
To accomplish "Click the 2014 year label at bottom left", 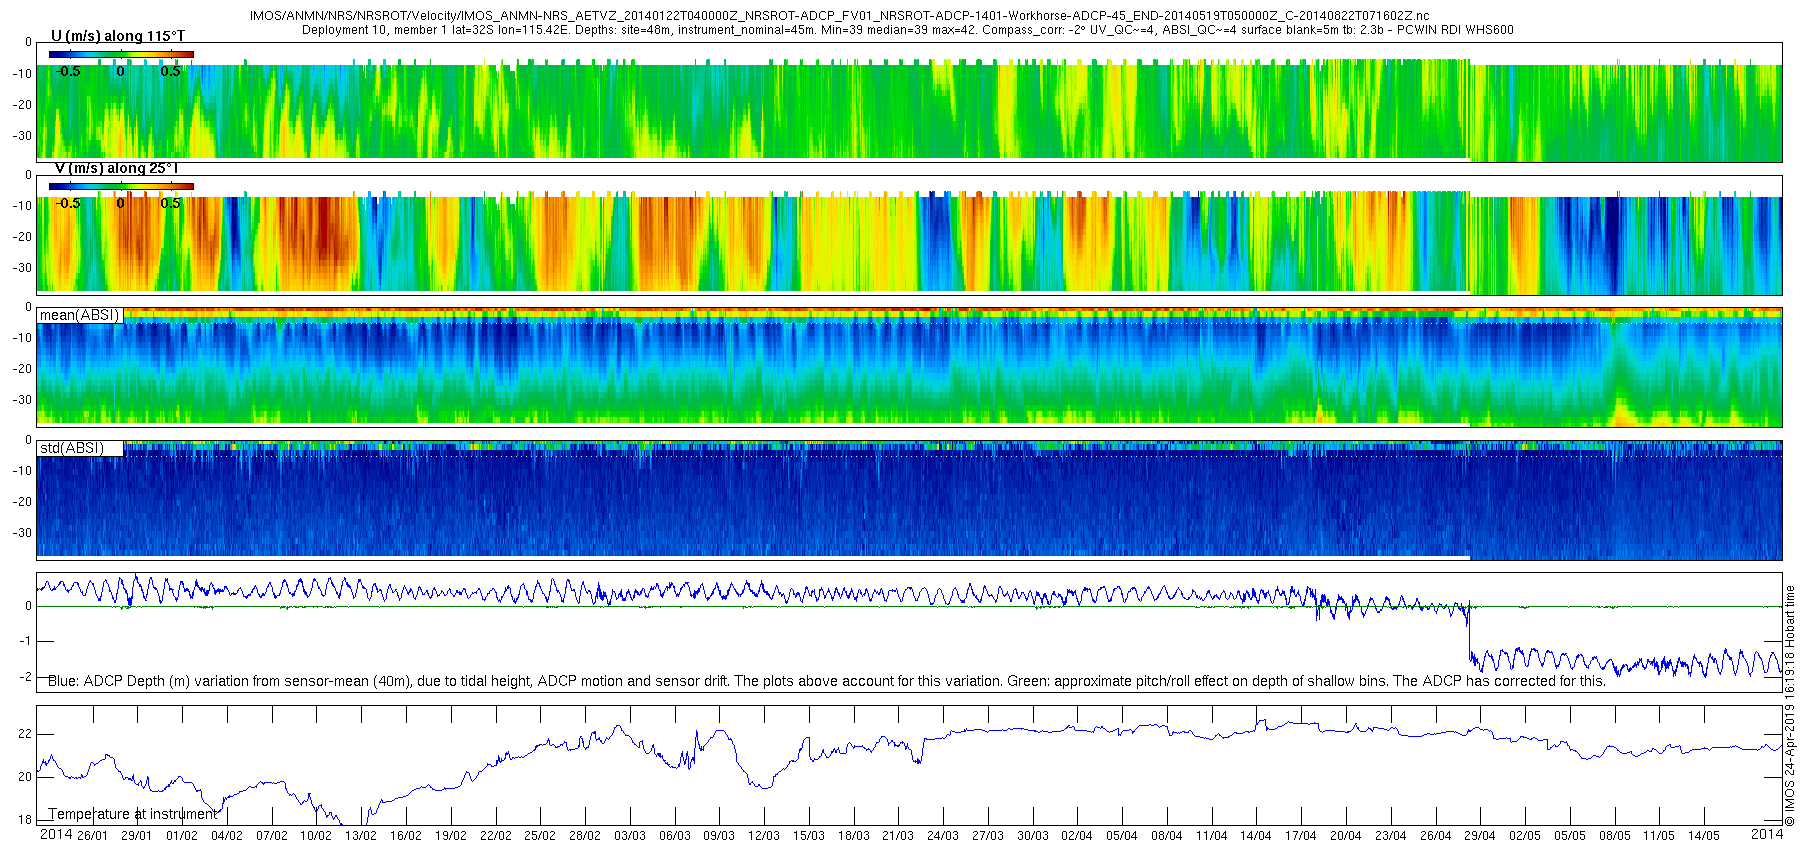I will tap(56, 835).
